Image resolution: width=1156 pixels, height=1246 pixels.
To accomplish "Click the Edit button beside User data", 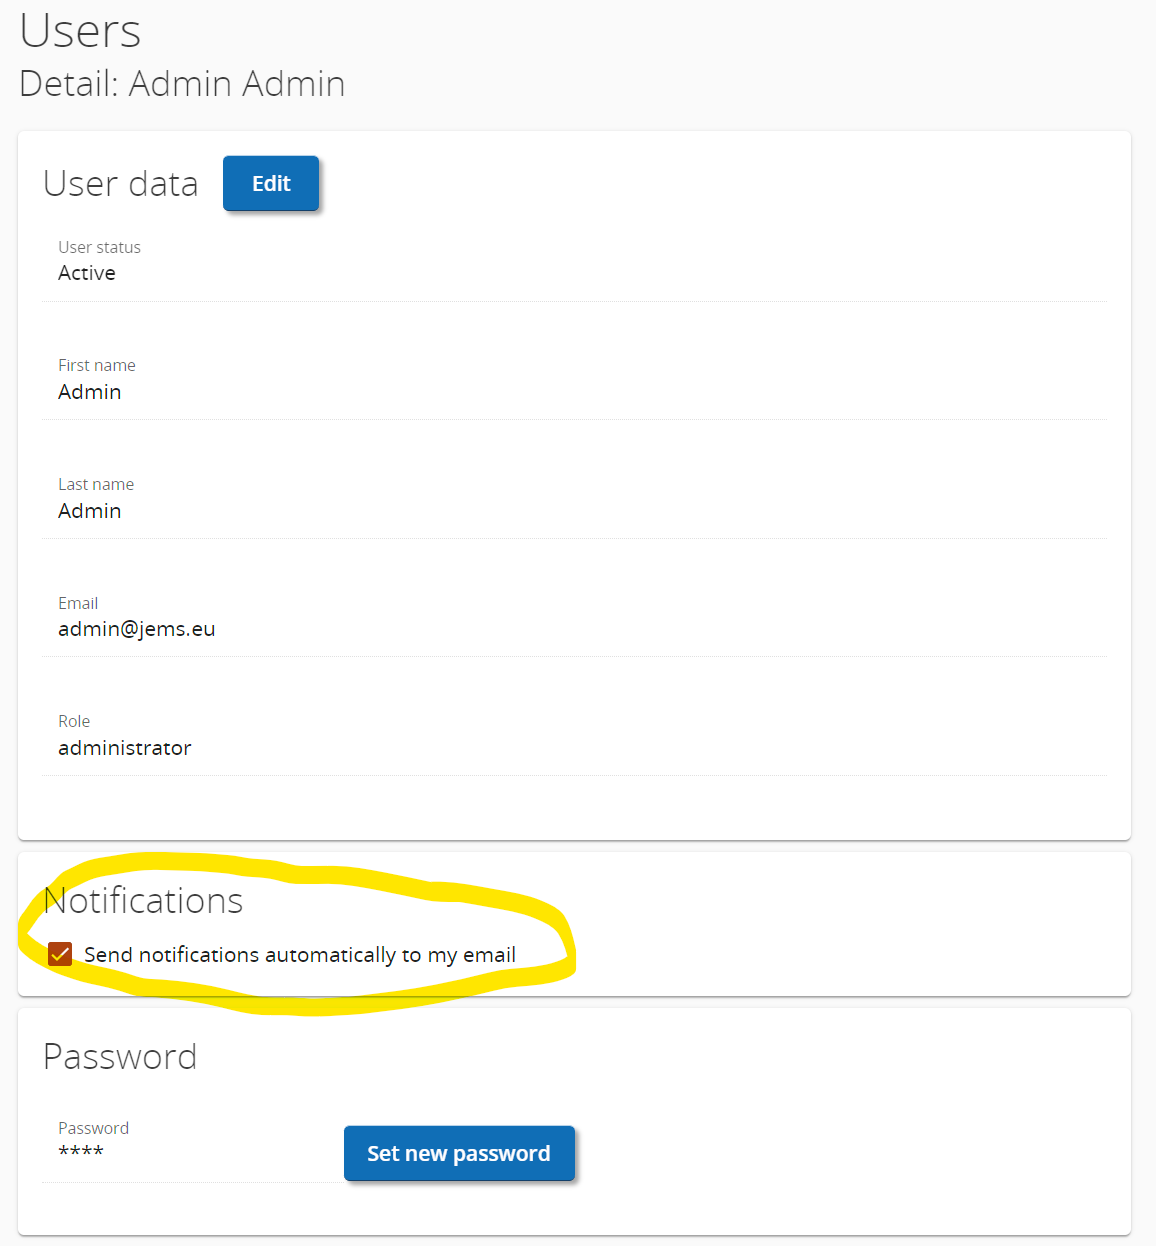I will click(270, 184).
